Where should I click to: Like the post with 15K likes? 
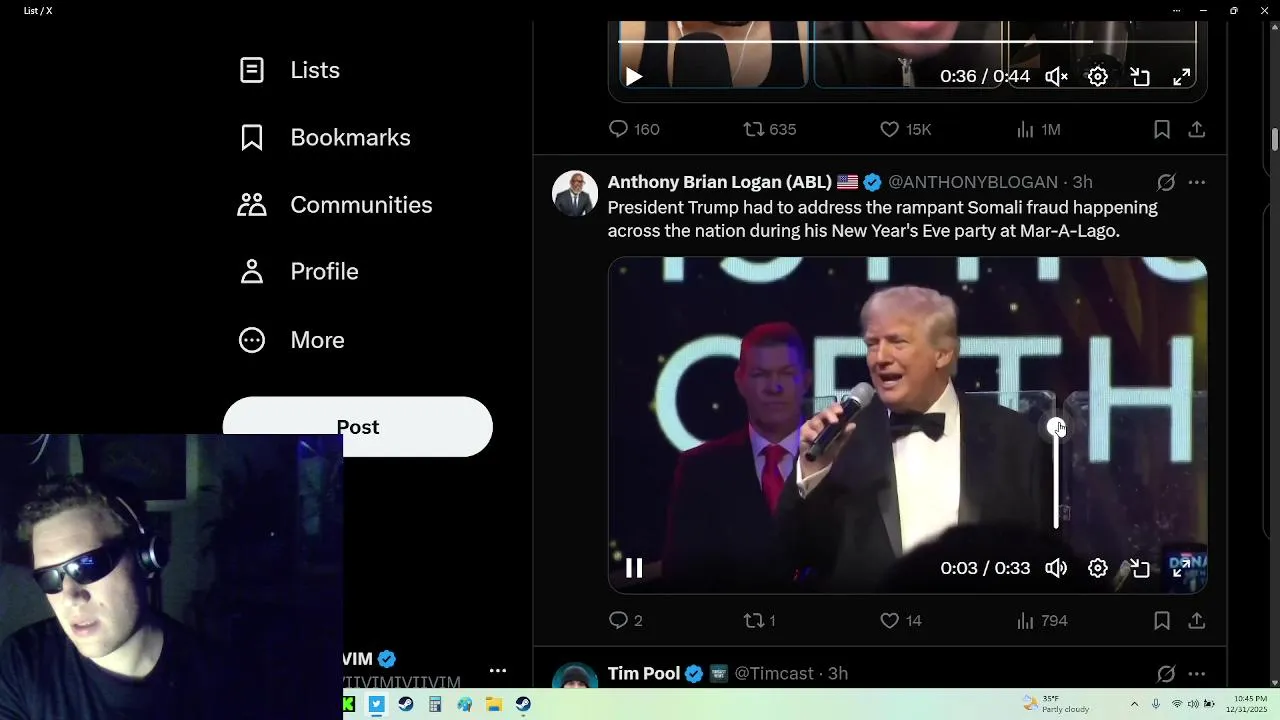[x=905, y=129]
